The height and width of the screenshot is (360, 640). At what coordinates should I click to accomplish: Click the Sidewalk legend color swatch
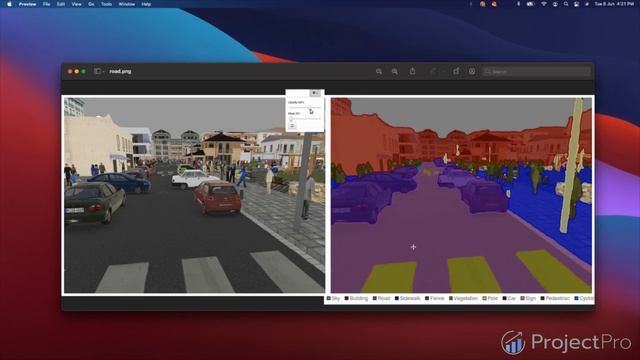[396, 298]
